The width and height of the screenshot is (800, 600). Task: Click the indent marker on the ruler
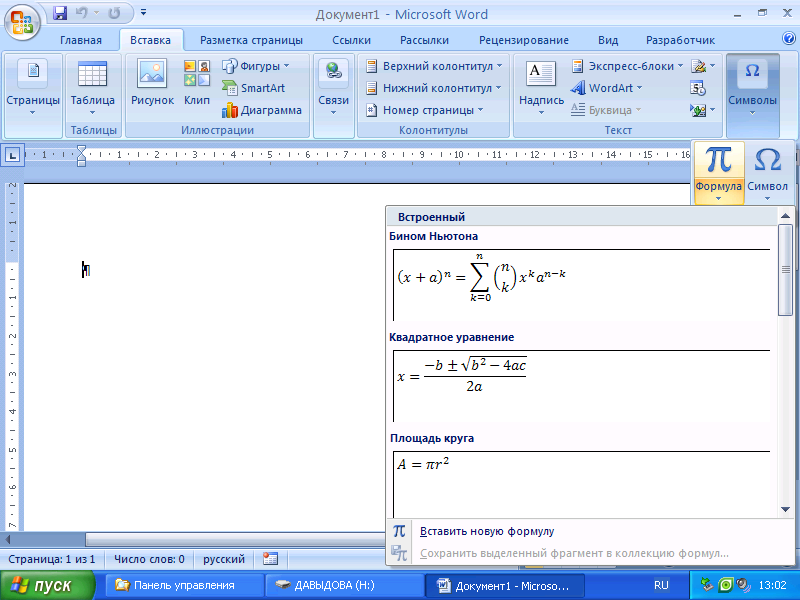(x=82, y=155)
